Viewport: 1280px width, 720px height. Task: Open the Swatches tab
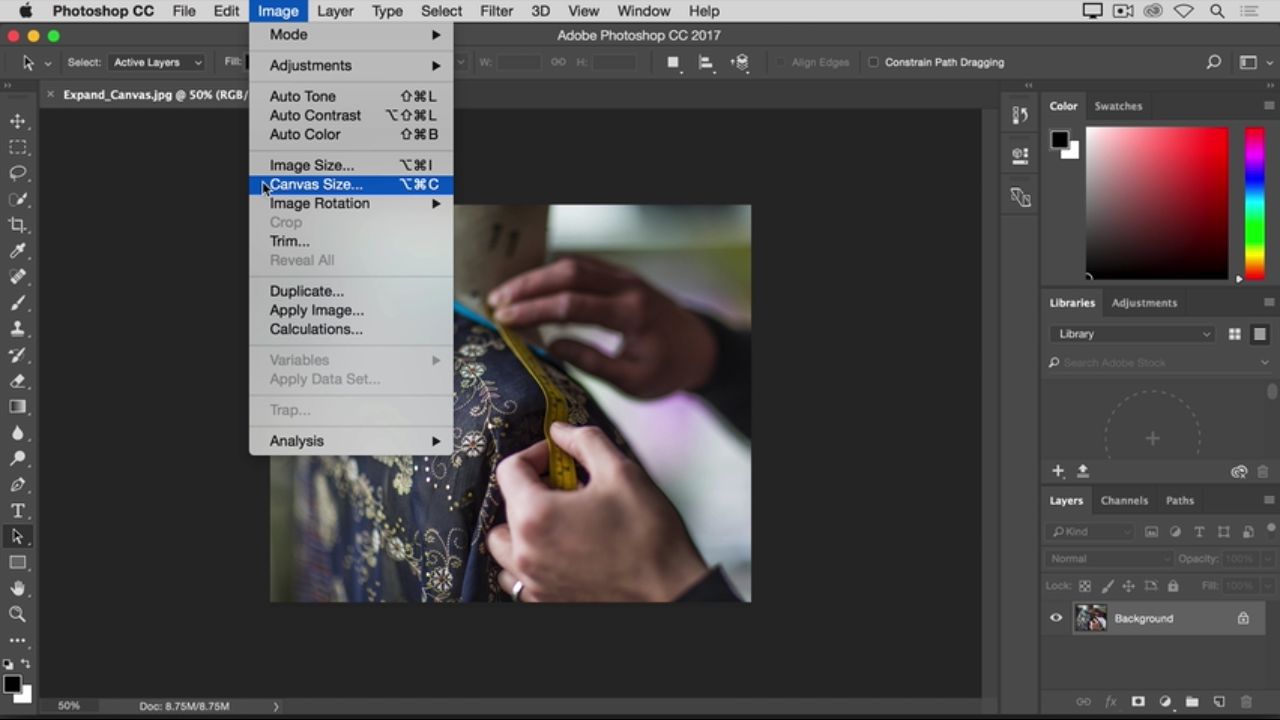tap(1118, 106)
